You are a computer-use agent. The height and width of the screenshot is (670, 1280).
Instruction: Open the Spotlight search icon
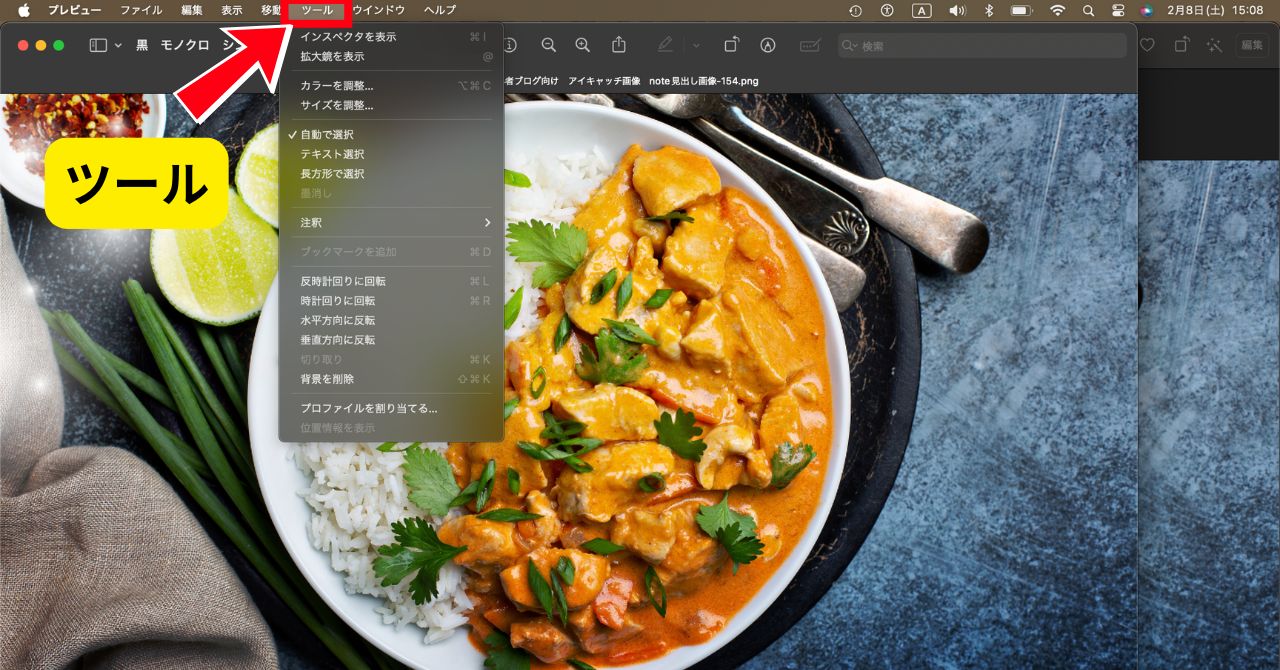tap(1088, 10)
